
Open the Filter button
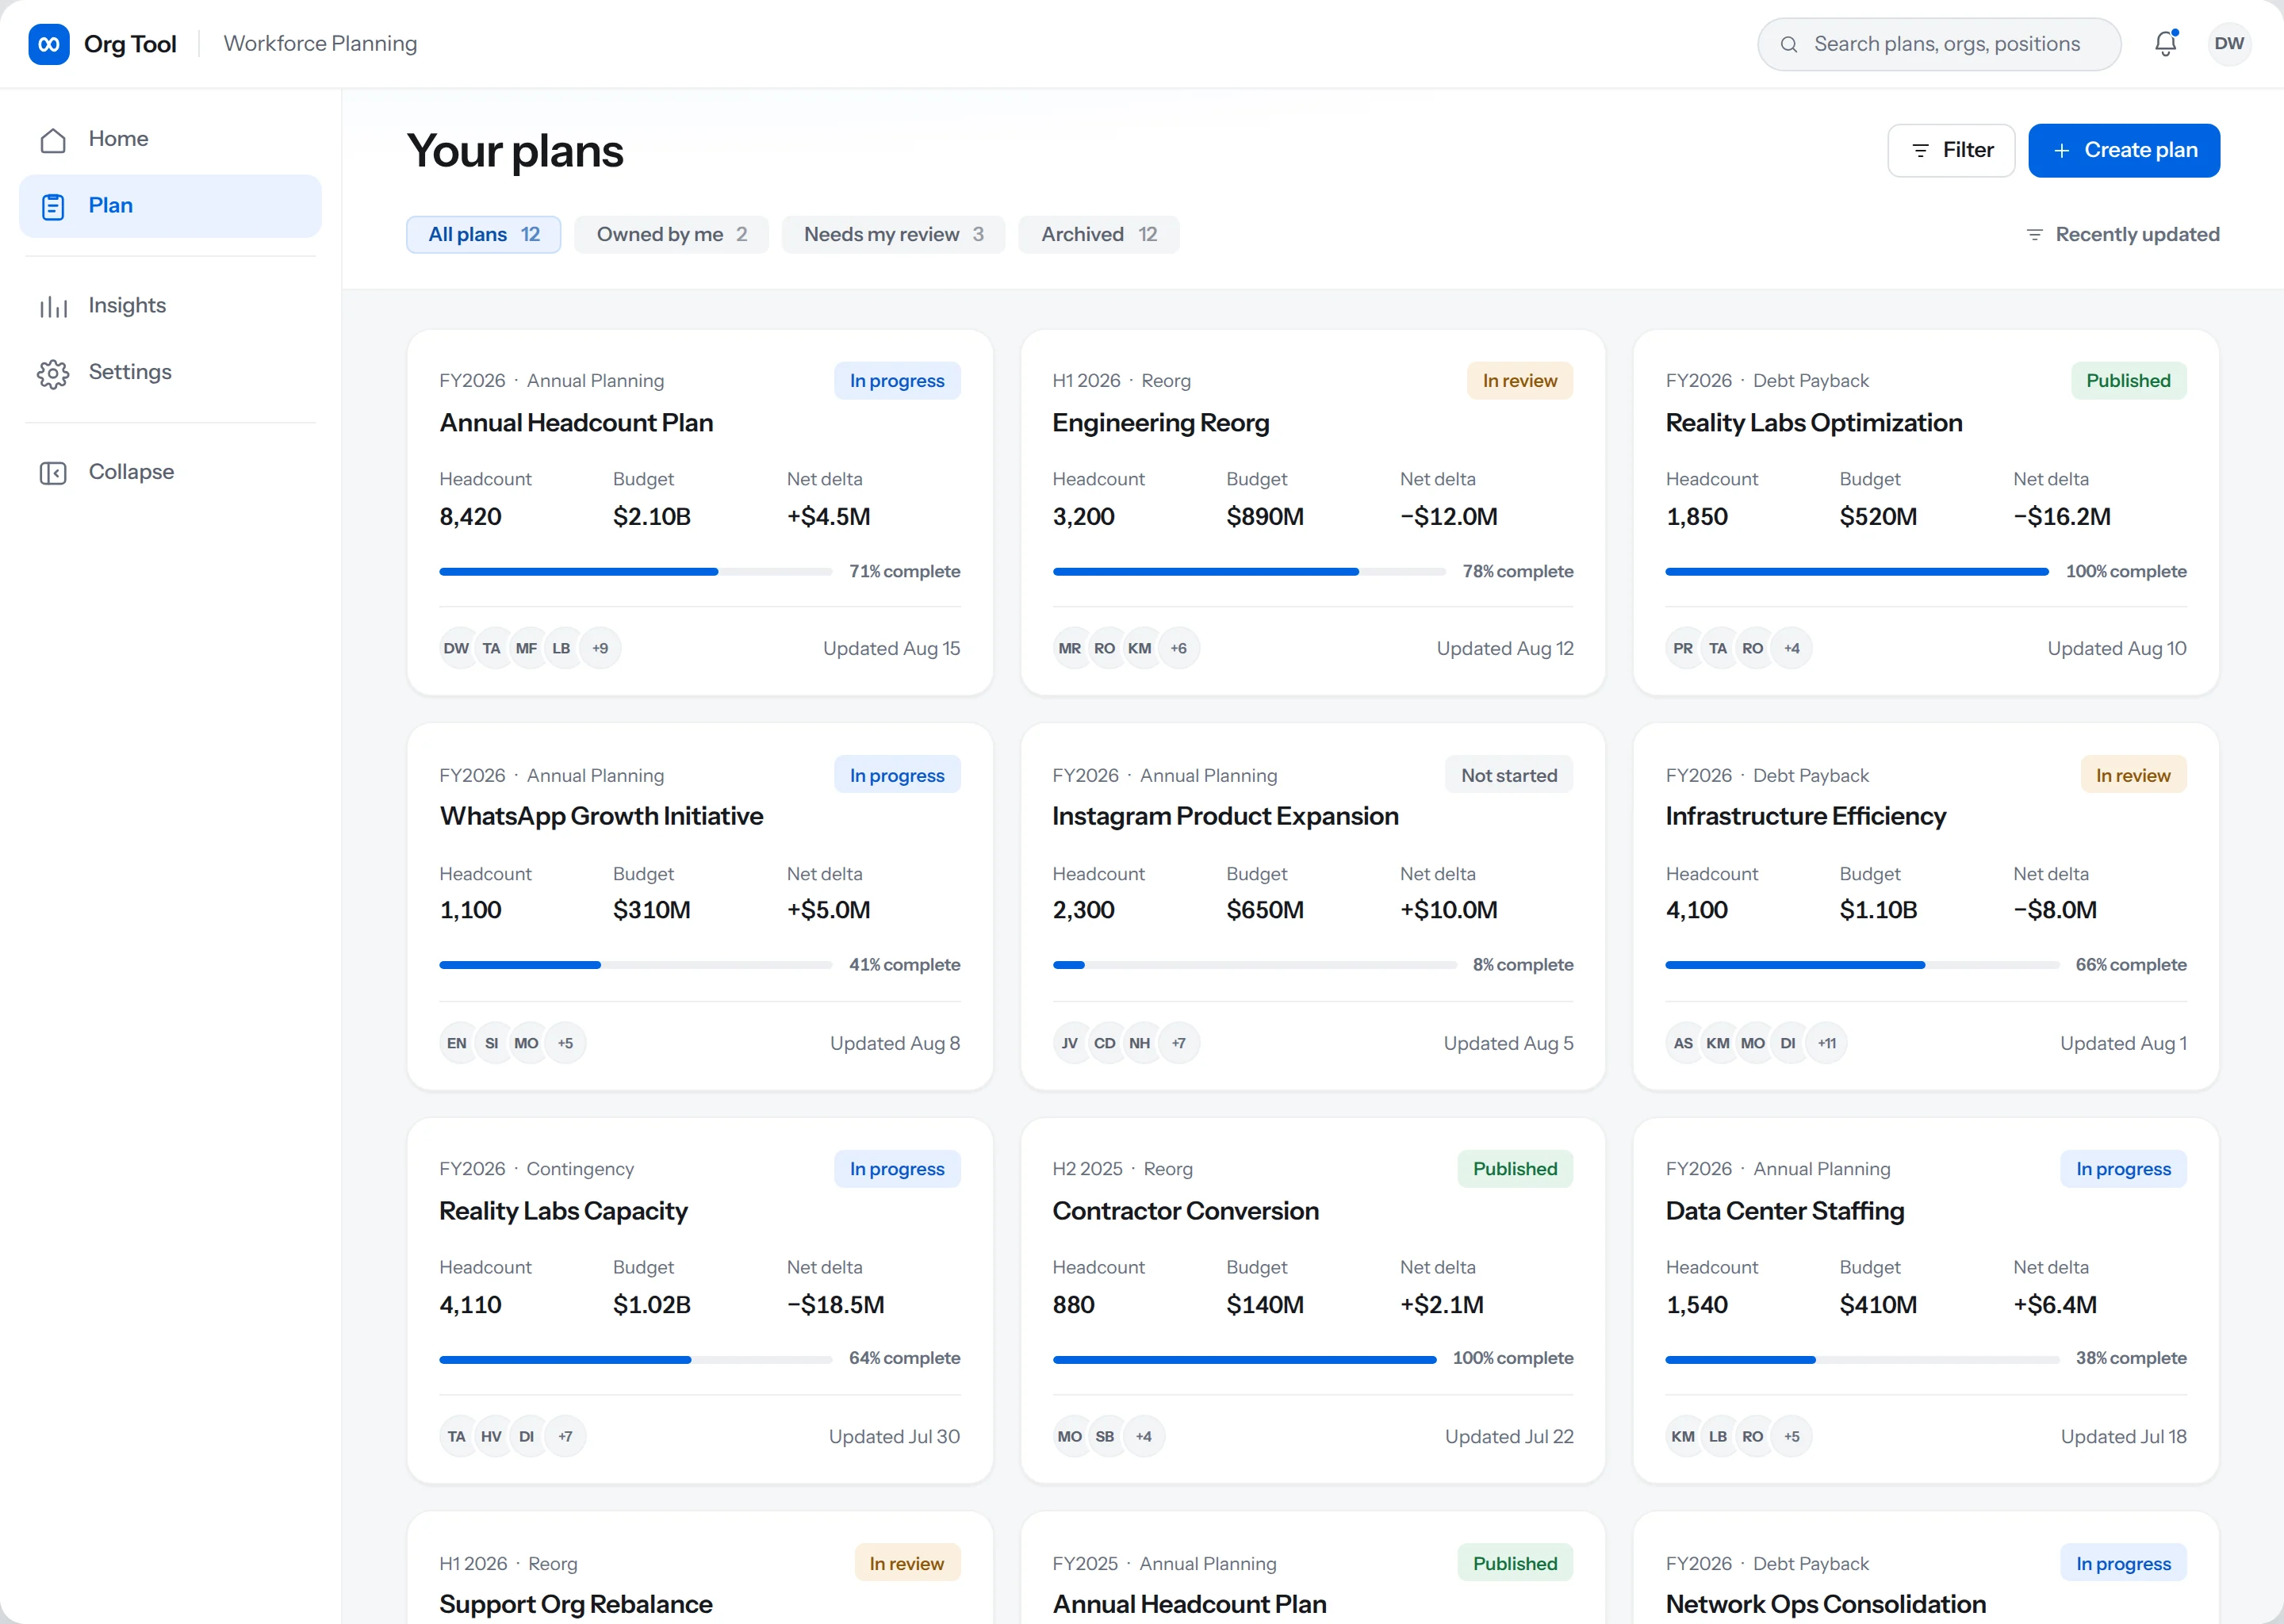point(1951,150)
